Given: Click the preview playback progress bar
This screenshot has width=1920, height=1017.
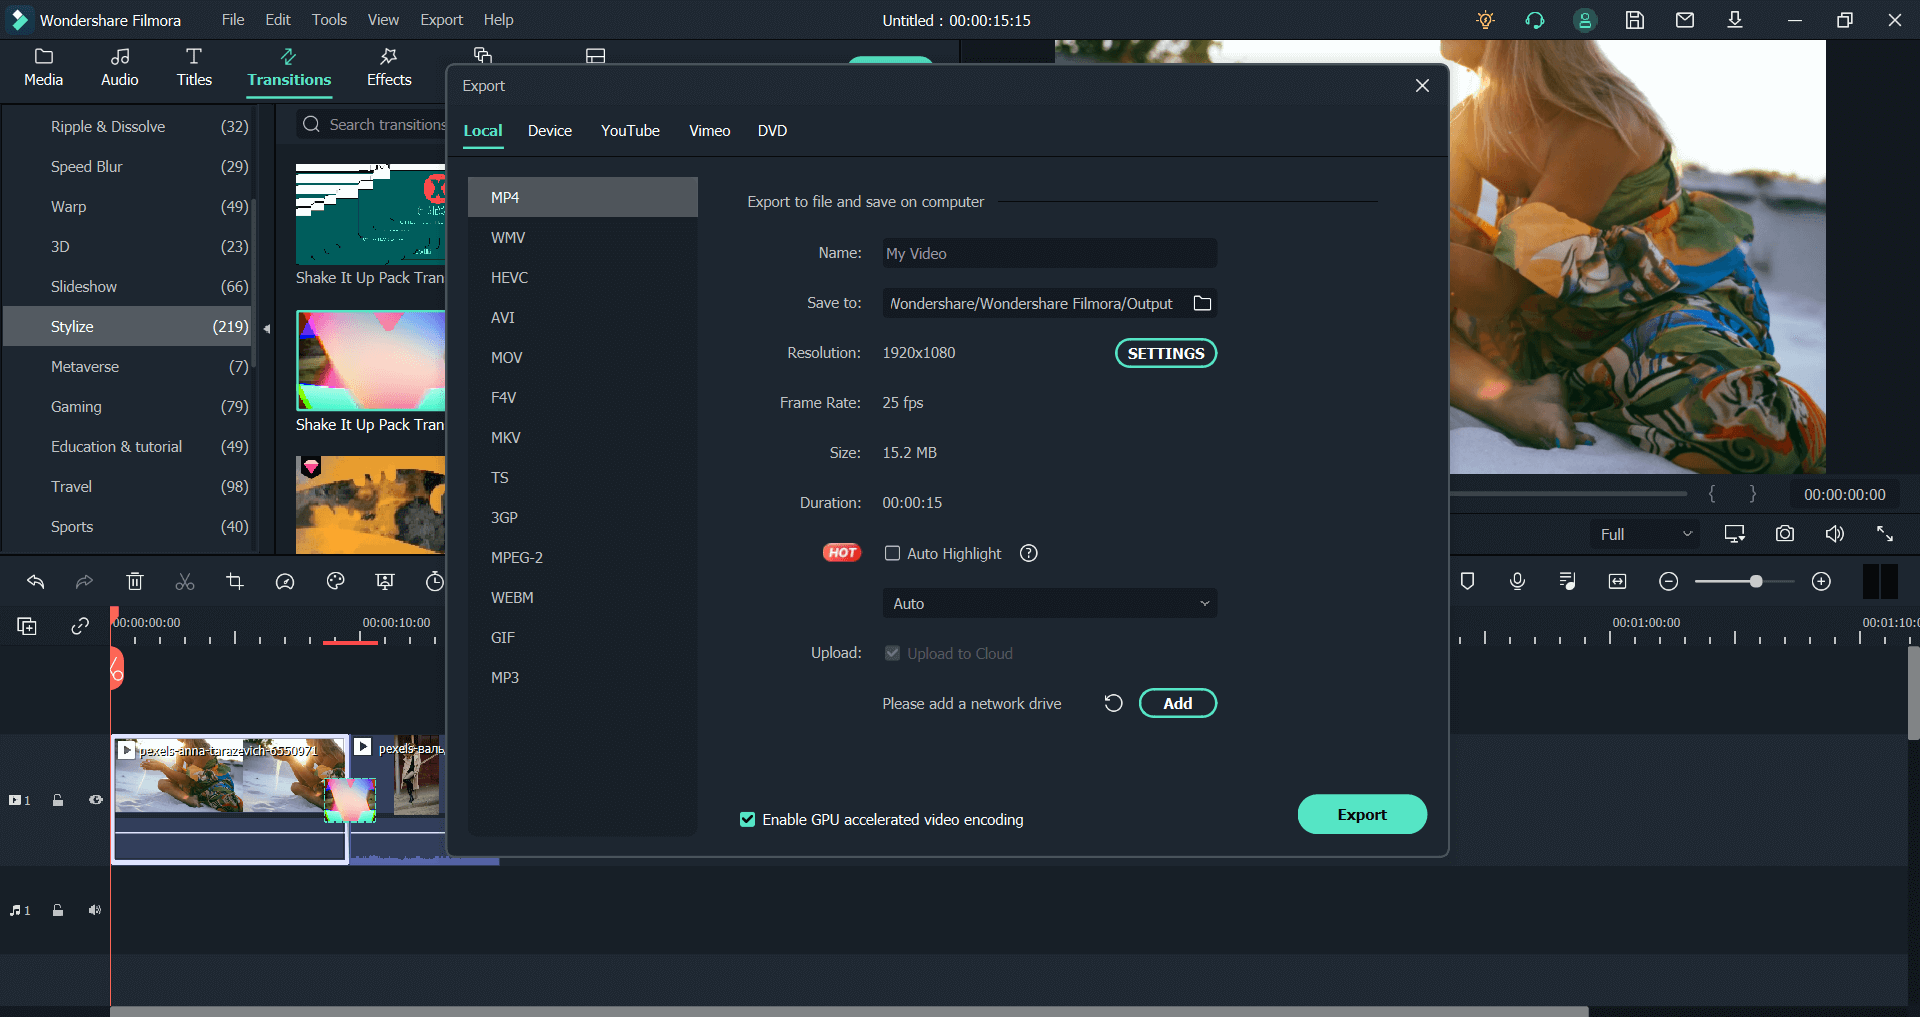Looking at the screenshot, I should 1570,493.
